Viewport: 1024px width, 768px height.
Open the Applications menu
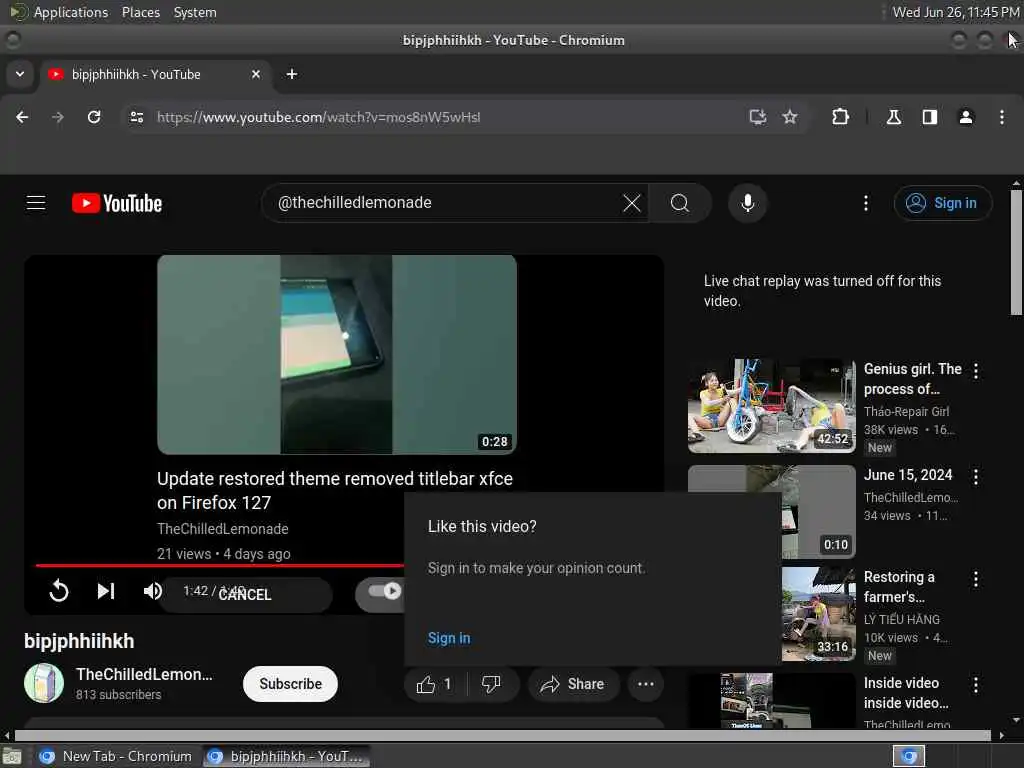coord(59,12)
